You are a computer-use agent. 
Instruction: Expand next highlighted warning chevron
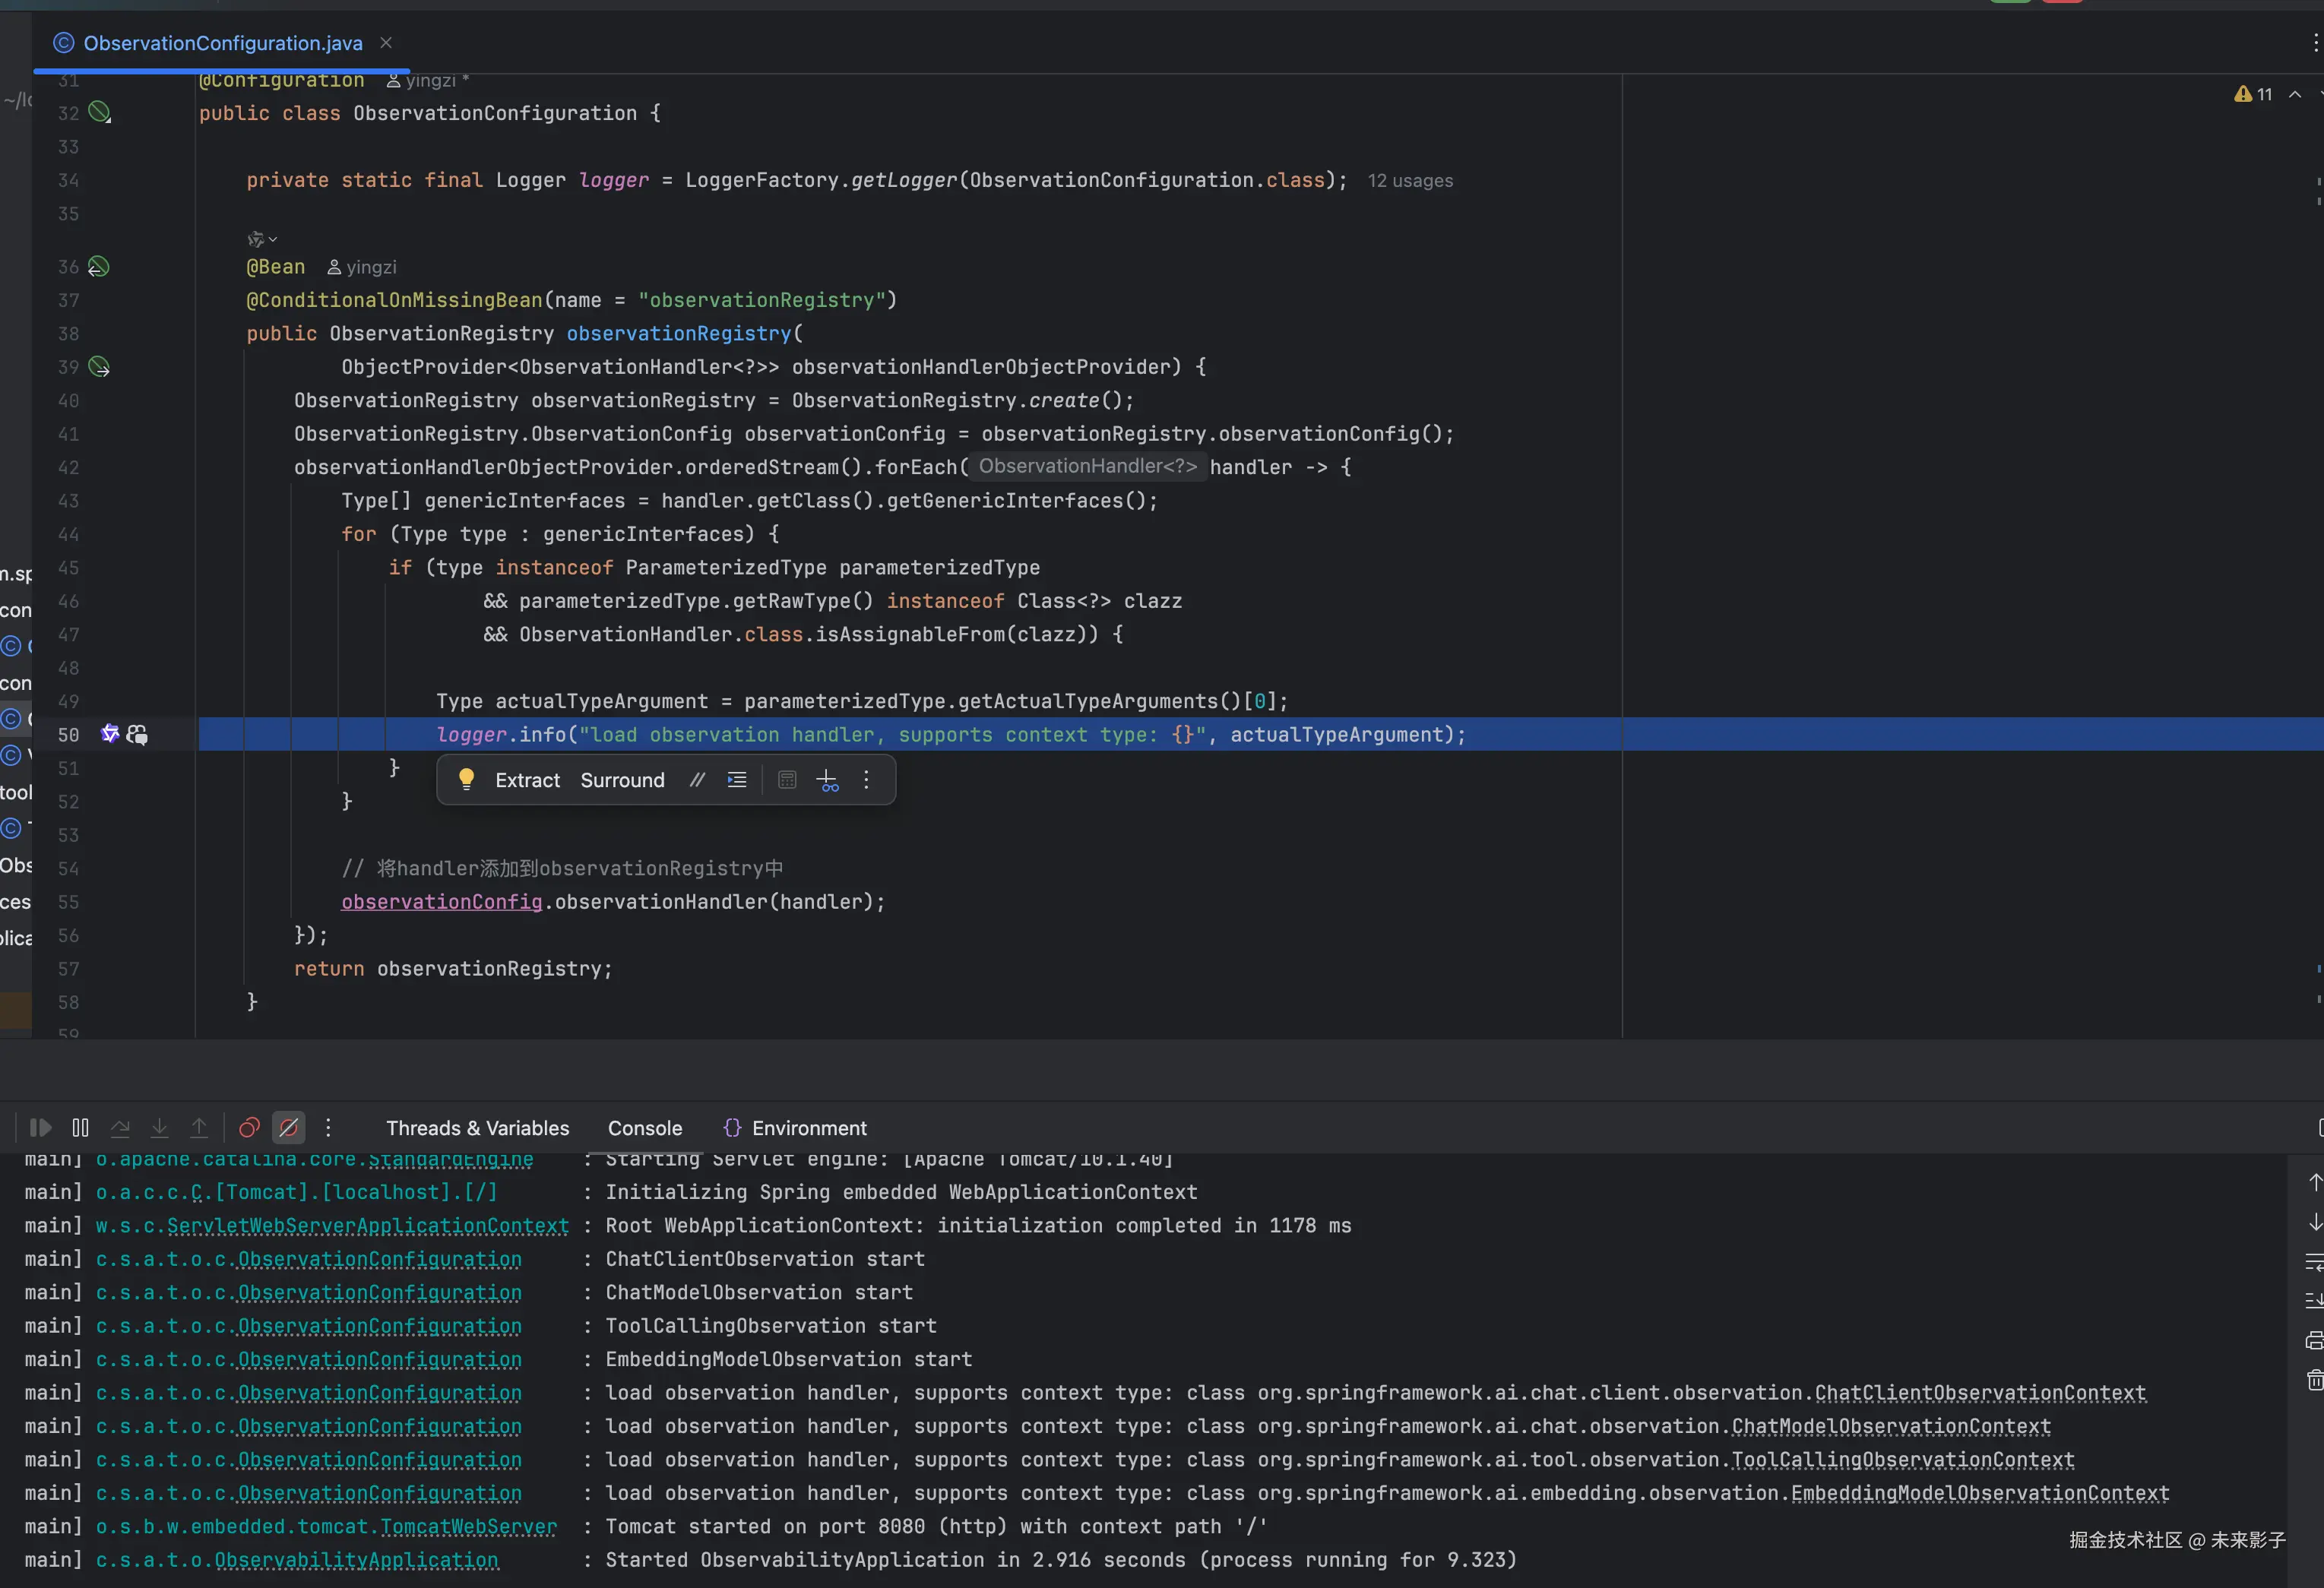tap(2295, 94)
